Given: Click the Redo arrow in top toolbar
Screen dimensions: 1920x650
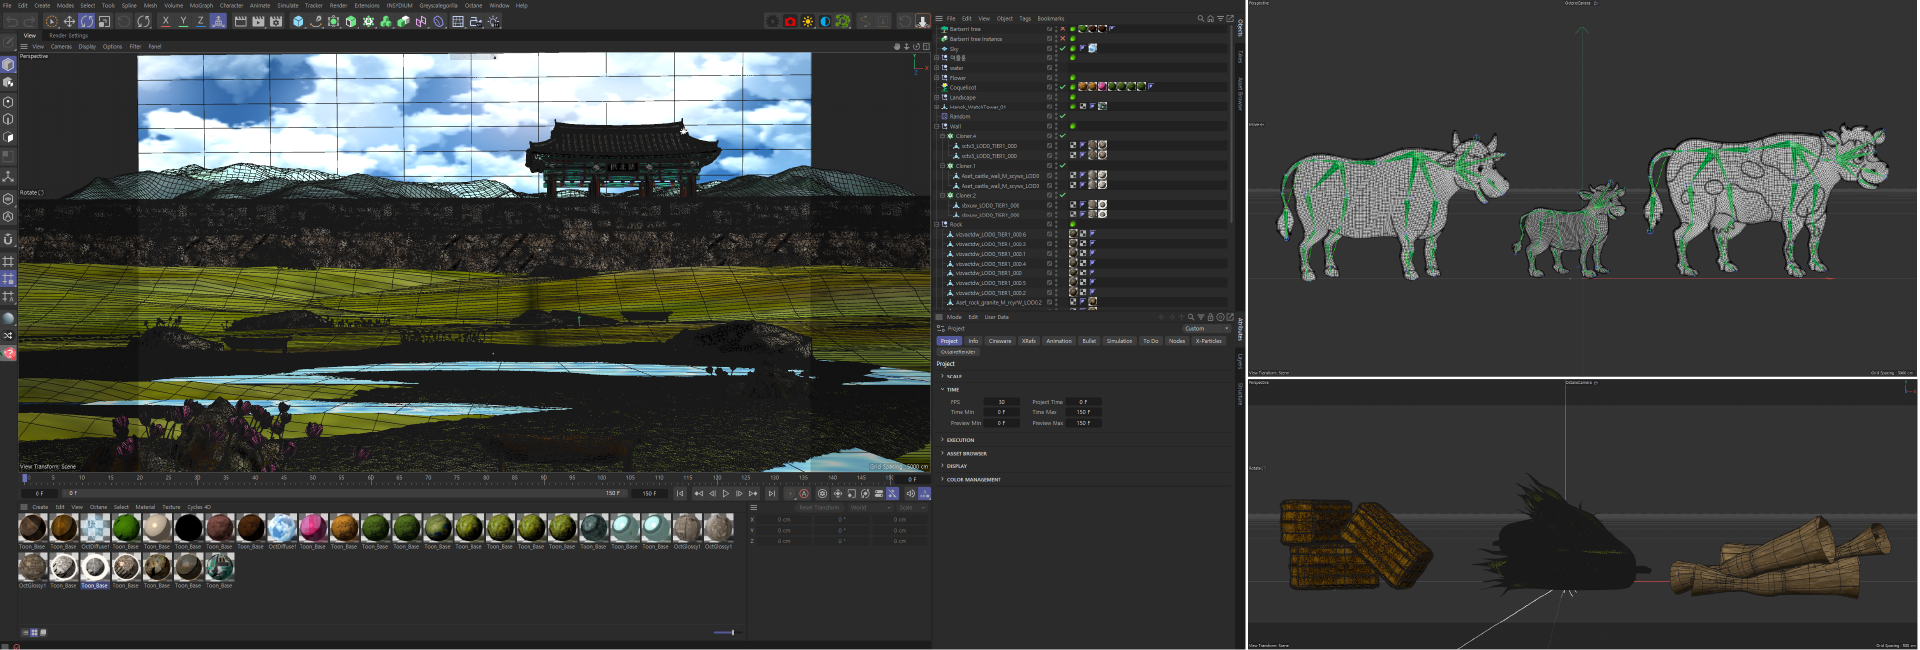Looking at the screenshot, I should 29,21.
